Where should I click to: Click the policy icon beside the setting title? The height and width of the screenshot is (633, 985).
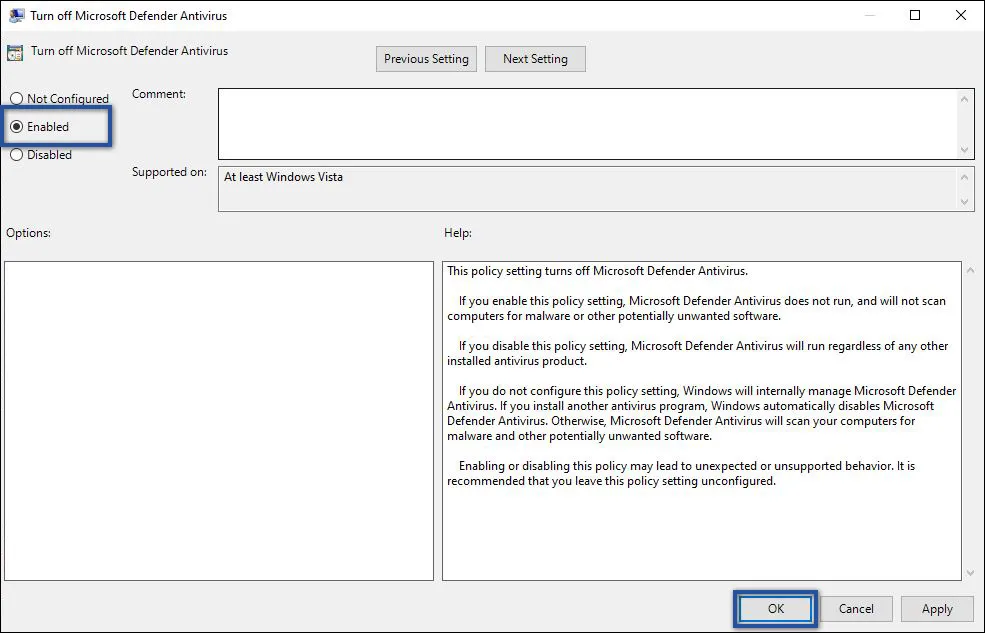tap(14, 50)
